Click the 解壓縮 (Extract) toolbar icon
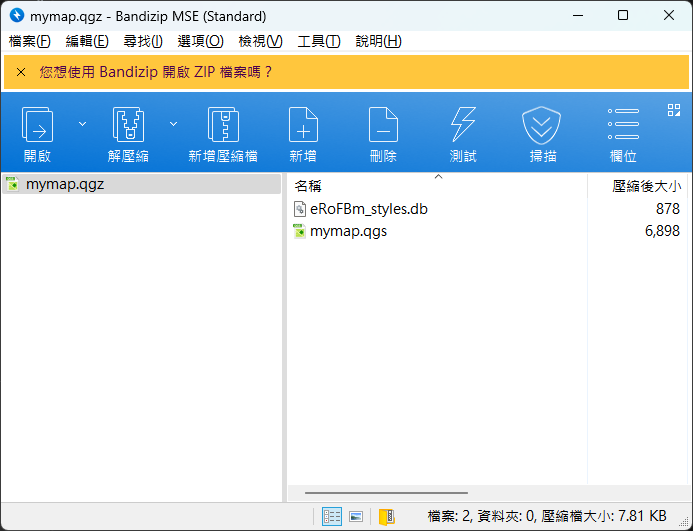This screenshot has width=693, height=531. click(x=128, y=127)
